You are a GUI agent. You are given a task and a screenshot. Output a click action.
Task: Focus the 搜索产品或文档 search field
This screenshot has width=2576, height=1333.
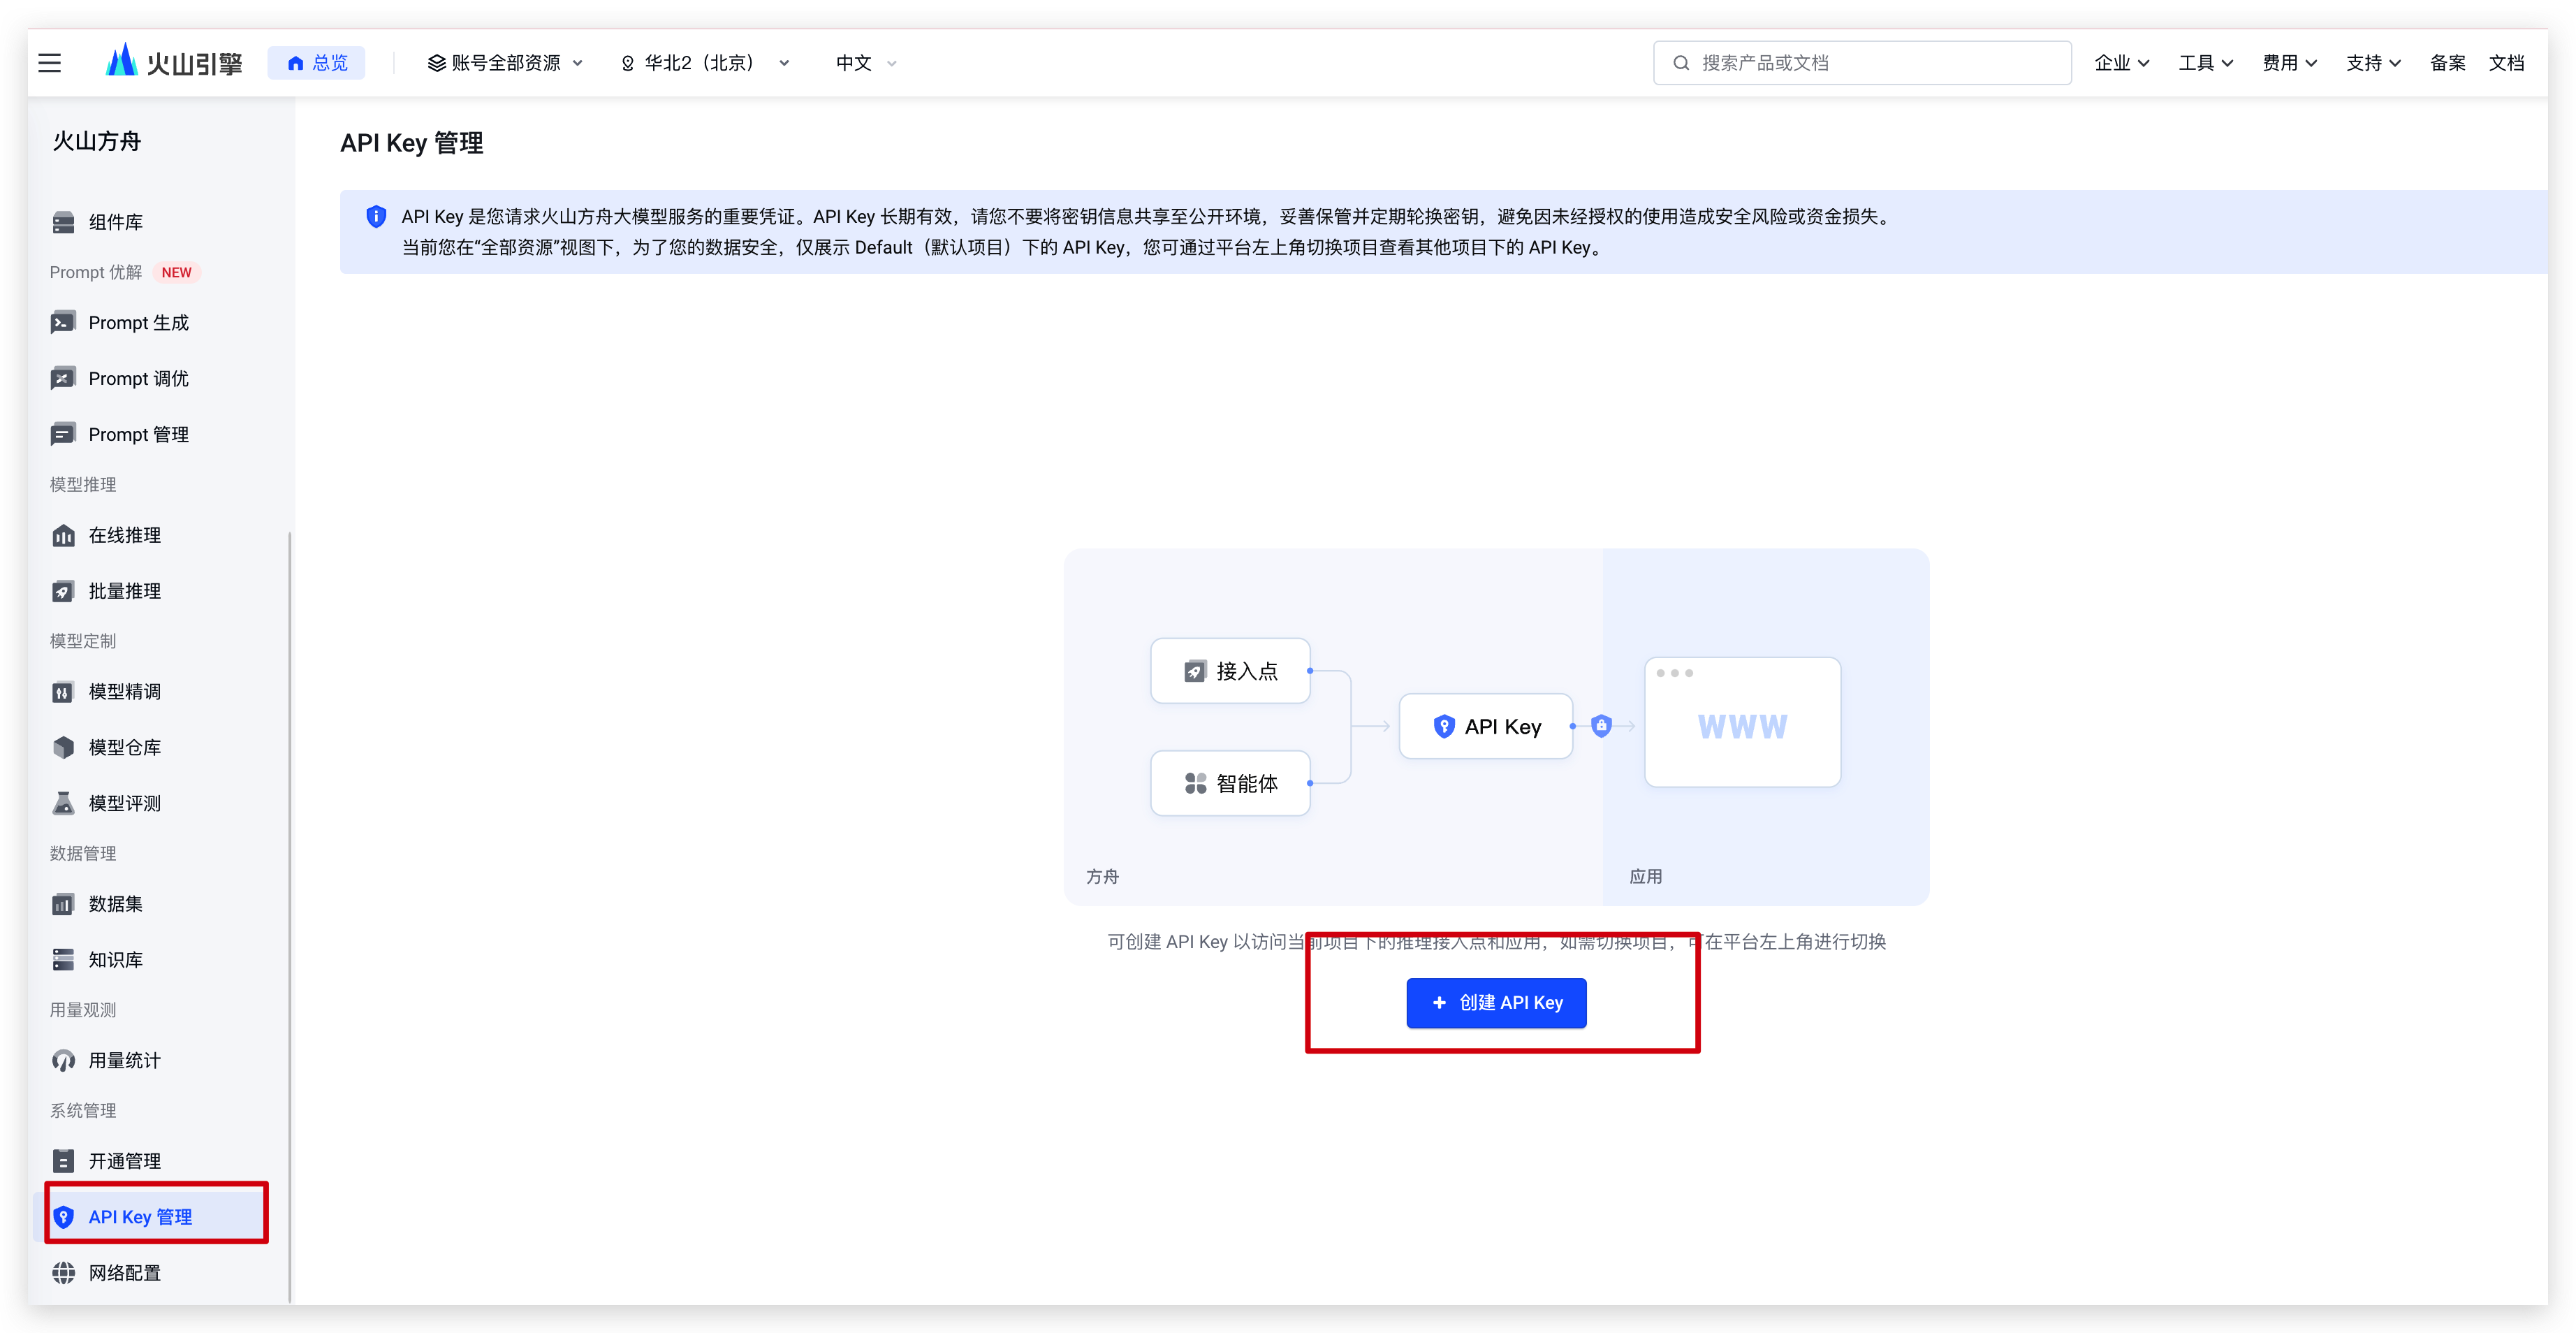tap(1862, 63)
